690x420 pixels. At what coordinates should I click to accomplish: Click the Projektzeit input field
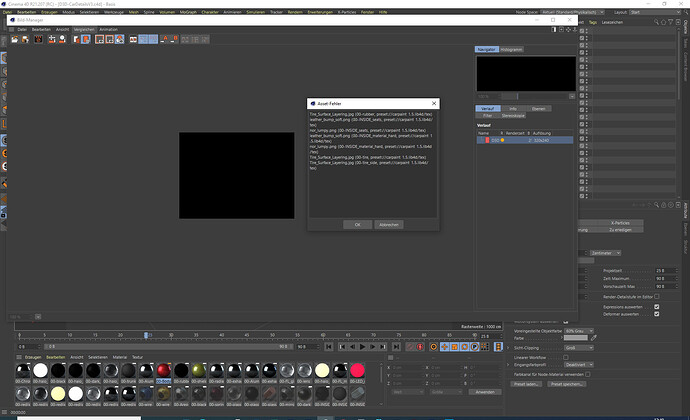[x=664, y=271]
